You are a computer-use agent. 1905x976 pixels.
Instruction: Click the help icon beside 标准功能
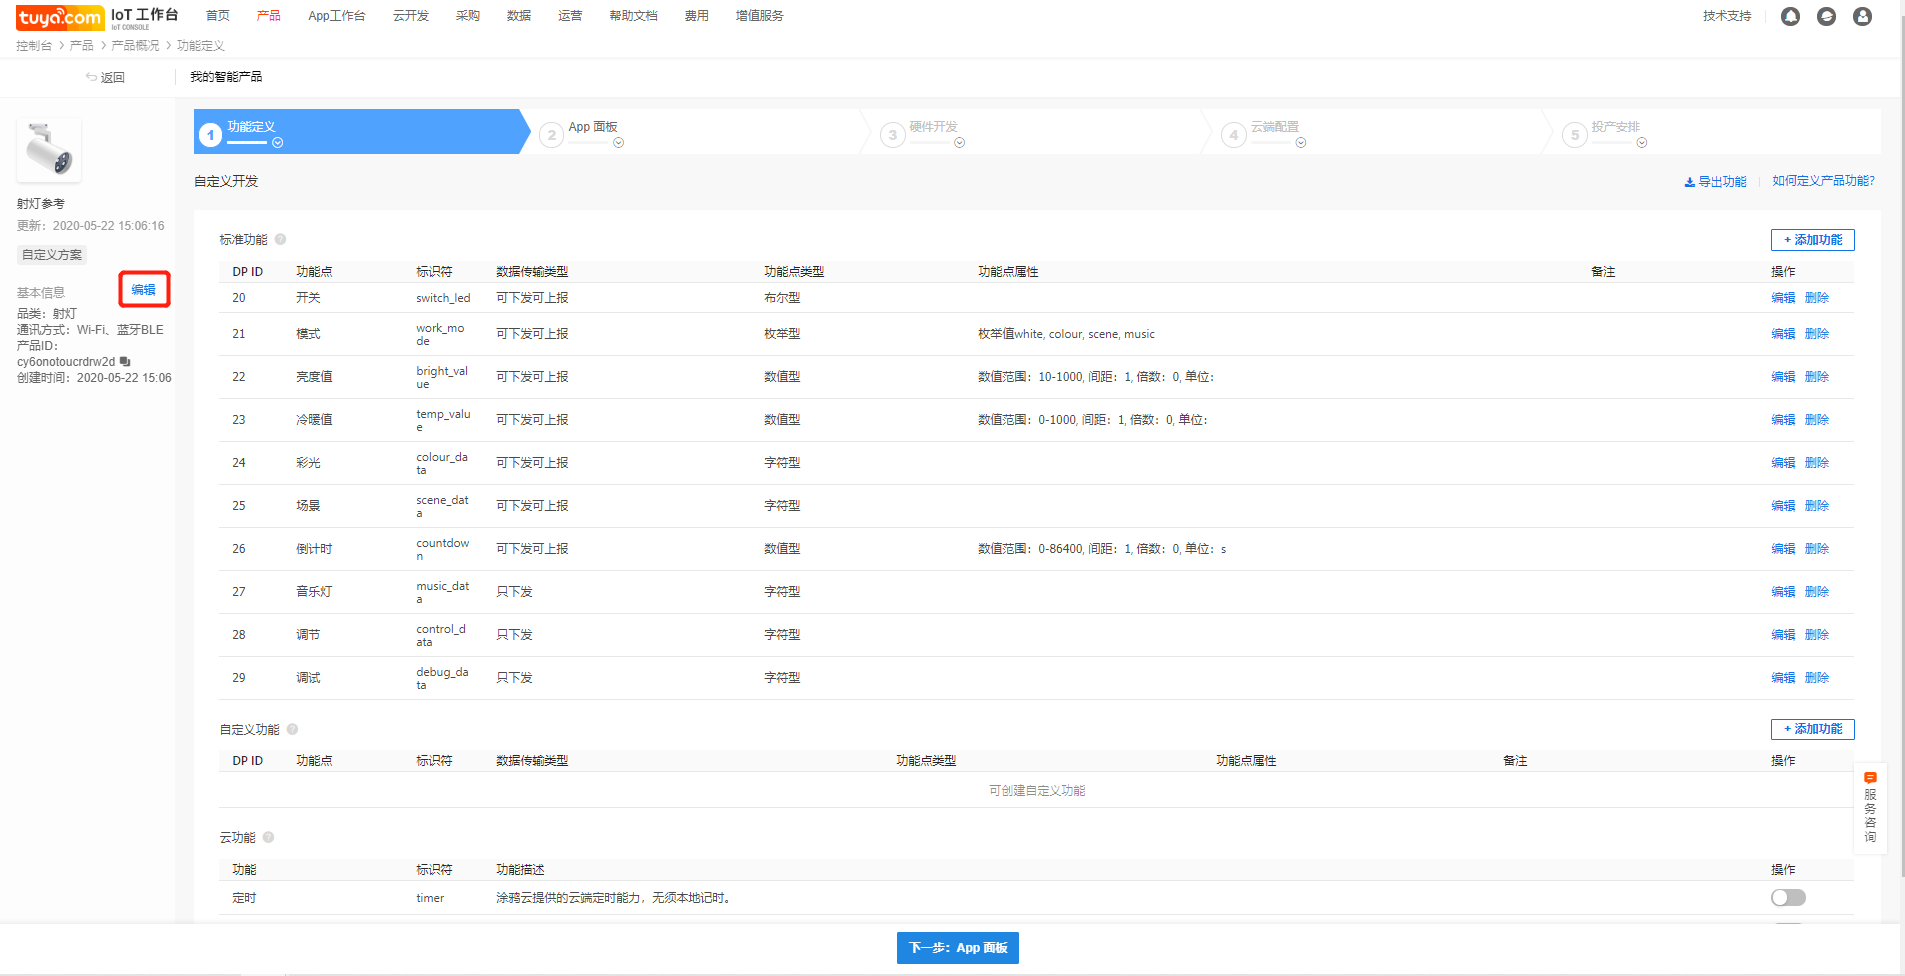coord(281,239)
